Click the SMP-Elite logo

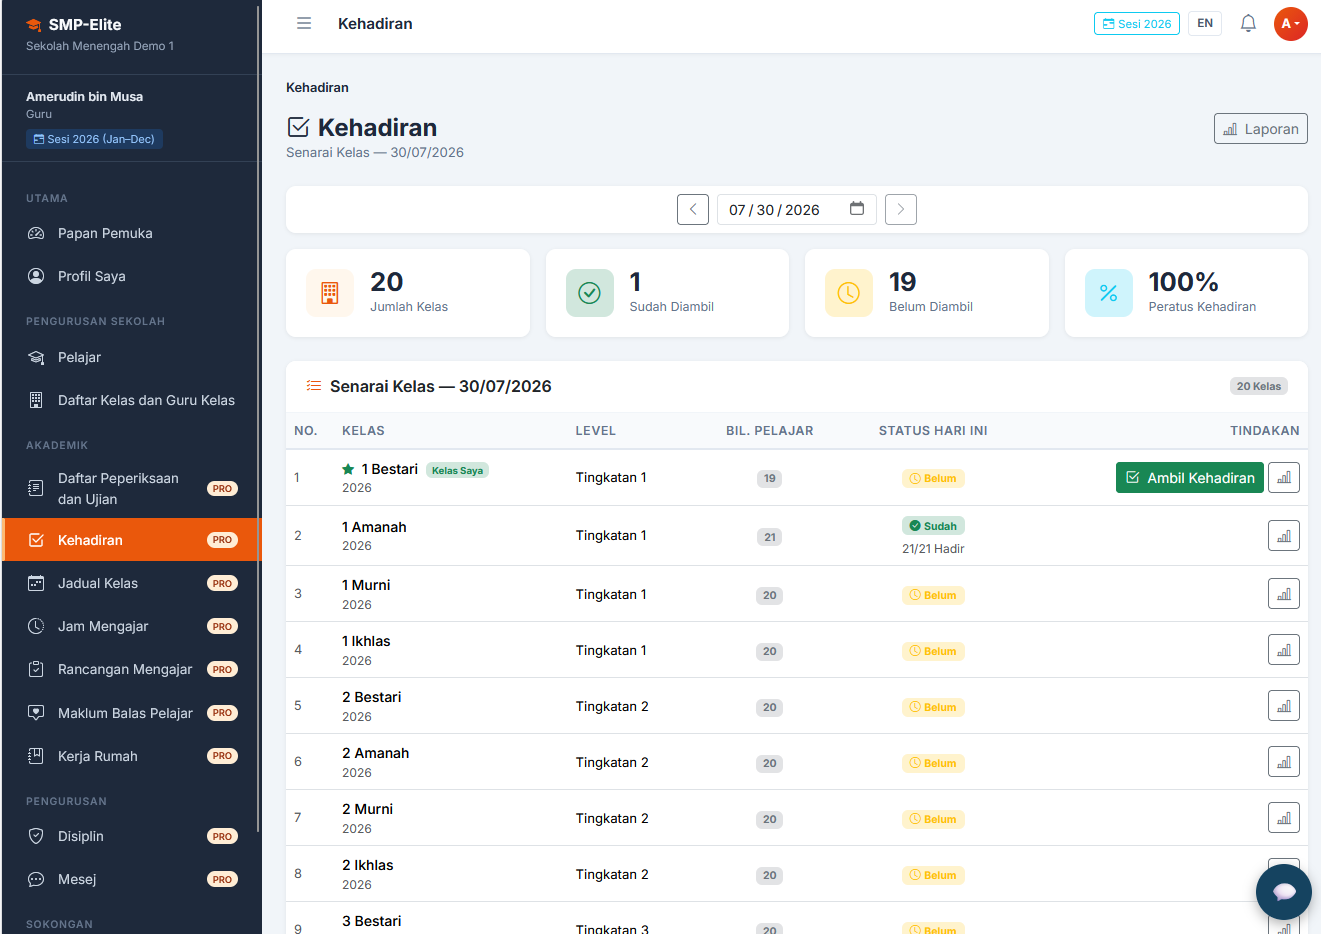pos(74,25)
